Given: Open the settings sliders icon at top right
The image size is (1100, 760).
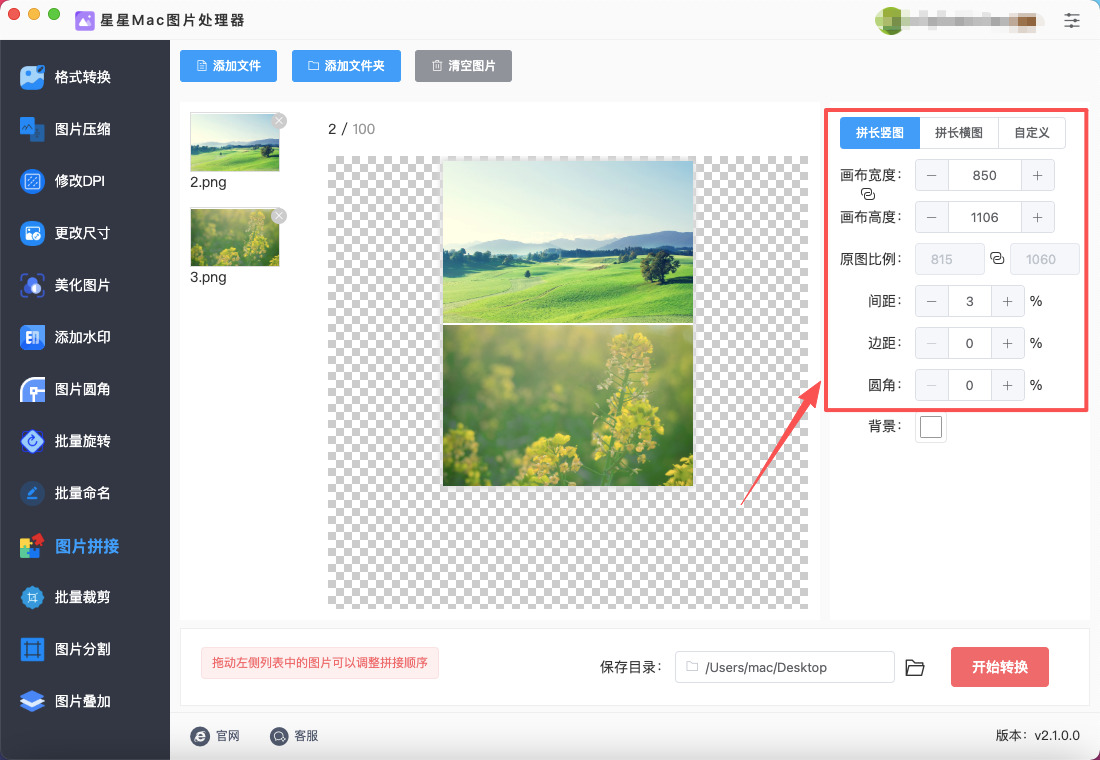Looking at the screenshot, I should click(1072, 20).
